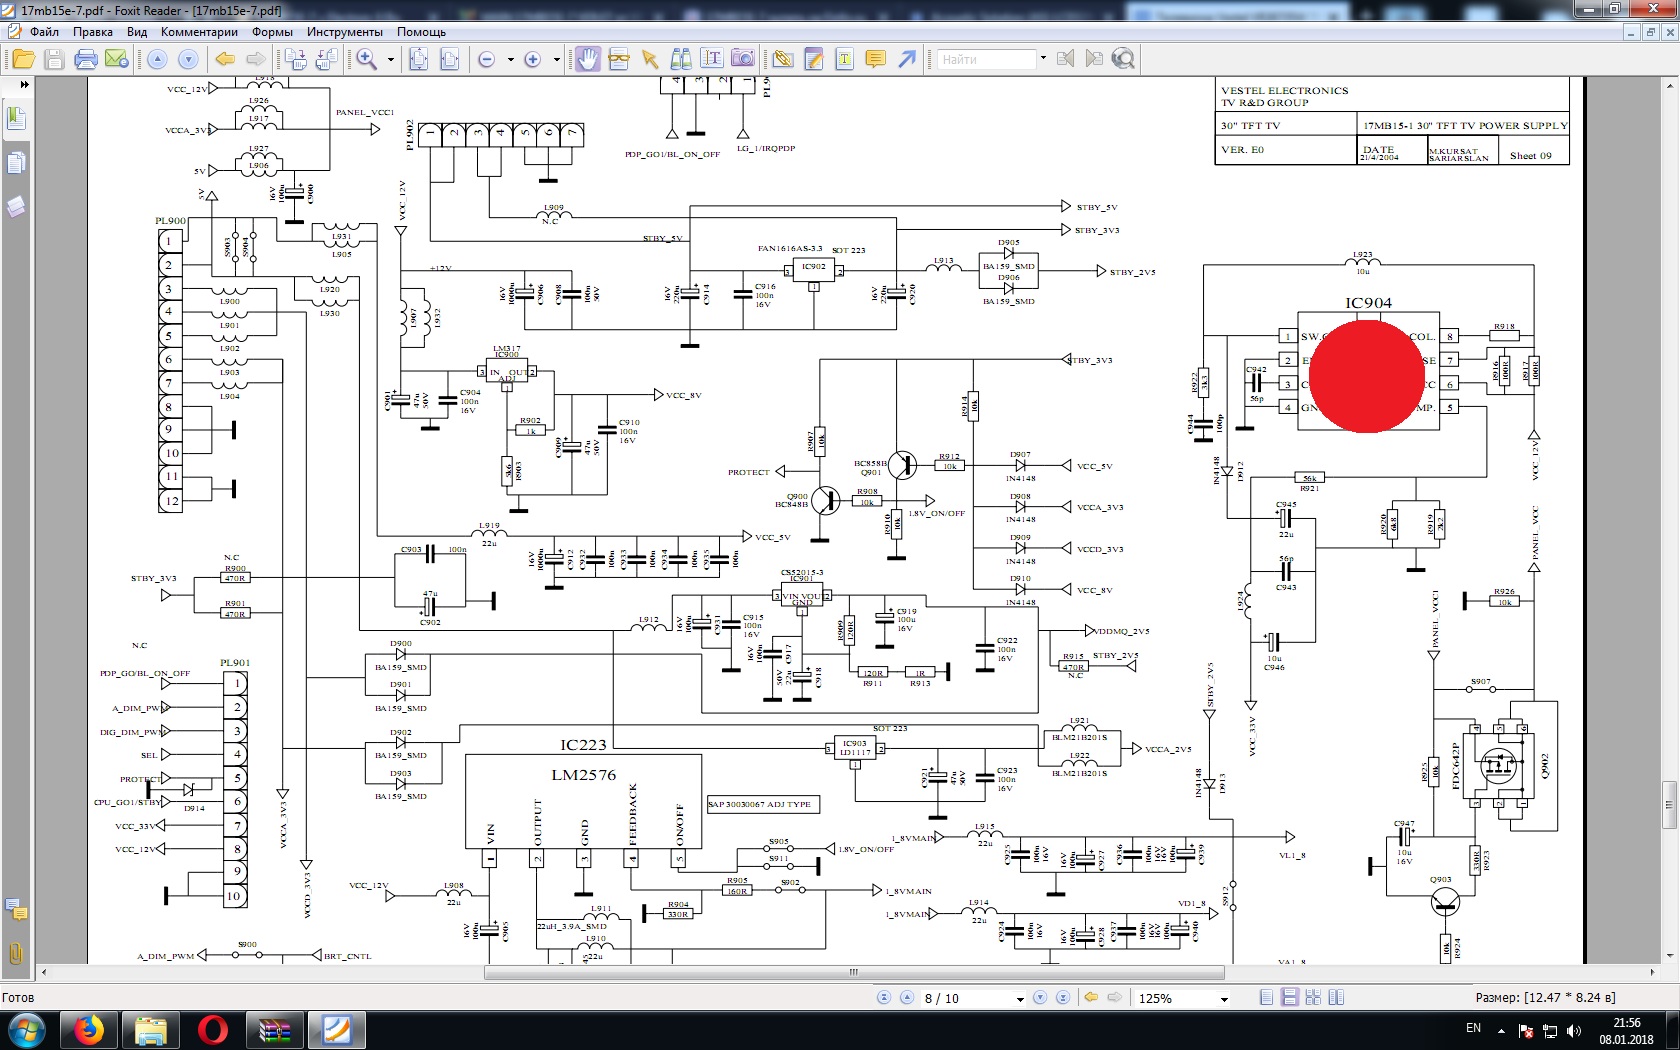Image resolution: width=1680 pixels, height=1050 pixels.
Task: Select the Typewriter text tool
Action: coord(844,59)
